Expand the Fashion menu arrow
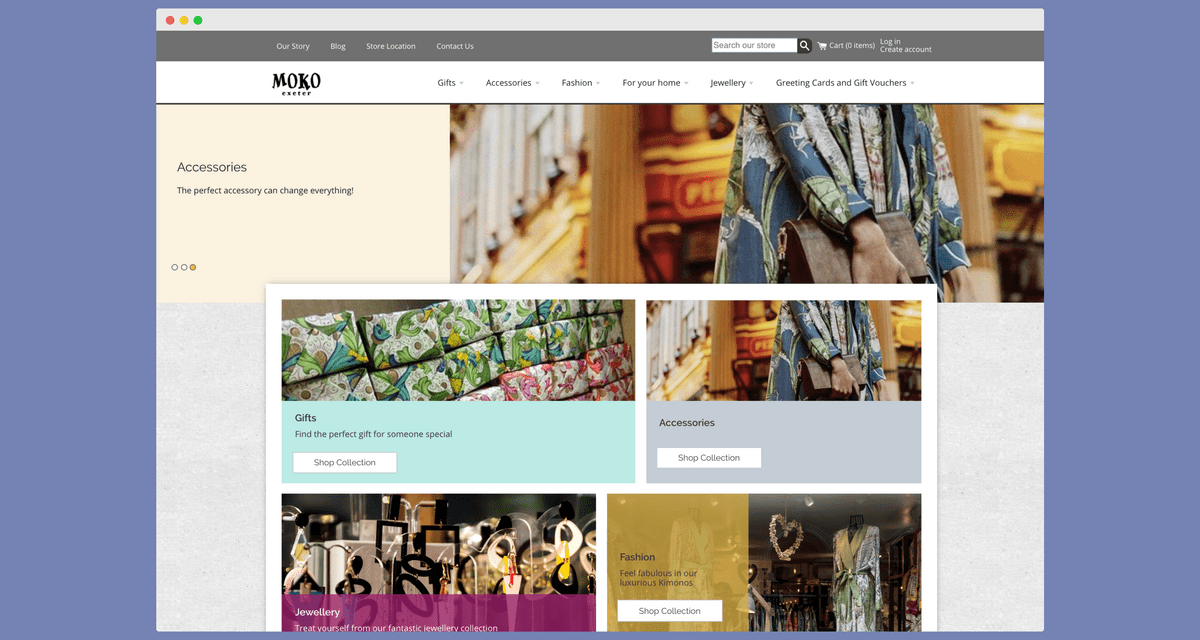The width and height of the screenshot is (1200, 640). (598, 83)
